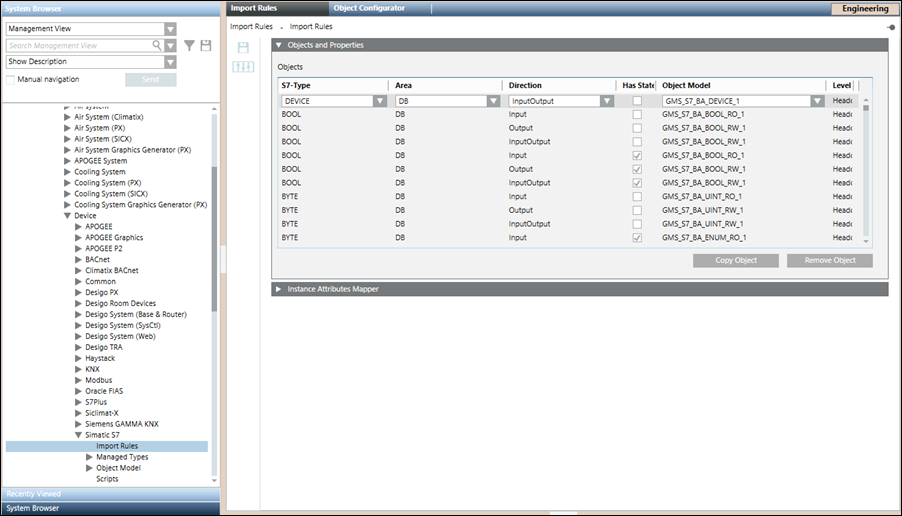Switch to the Object Configurator tab
902x516 pixels.
369,8
